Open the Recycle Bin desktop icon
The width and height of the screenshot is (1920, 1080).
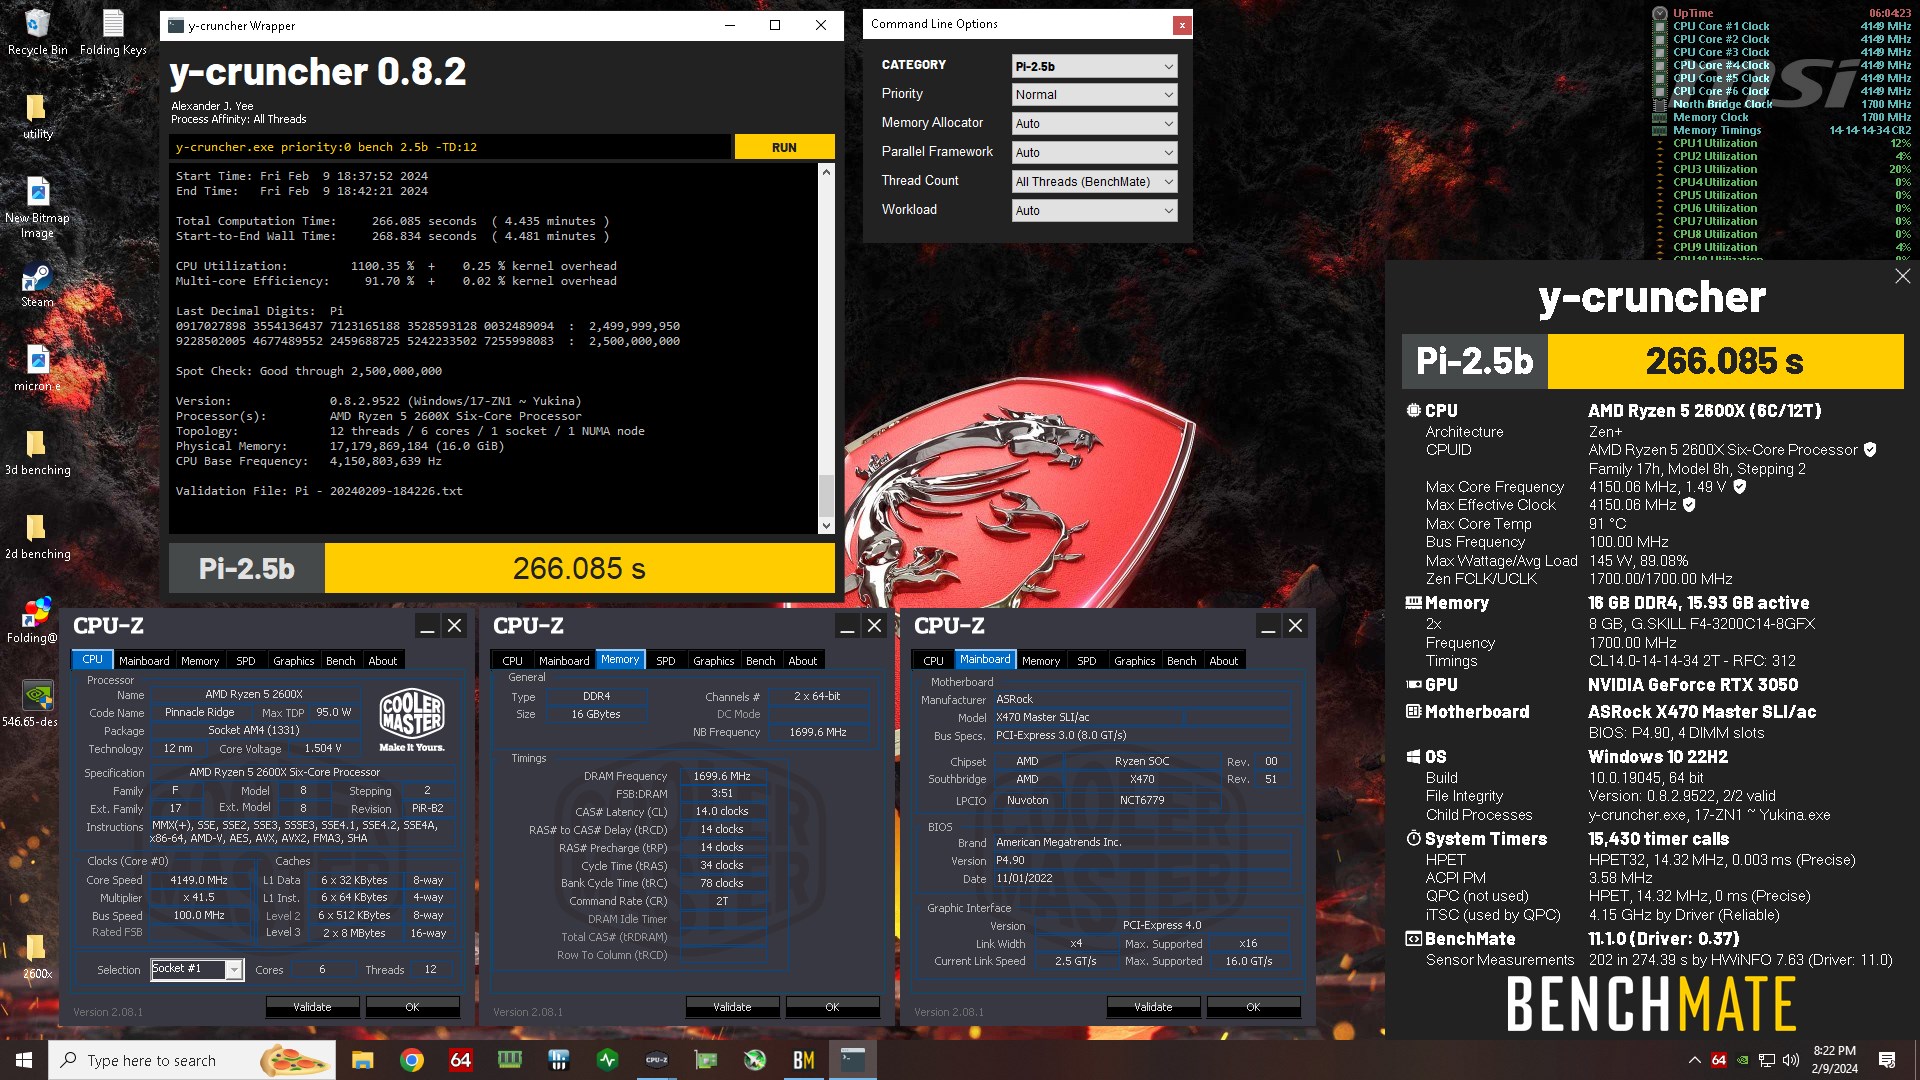tap(37, 32)
